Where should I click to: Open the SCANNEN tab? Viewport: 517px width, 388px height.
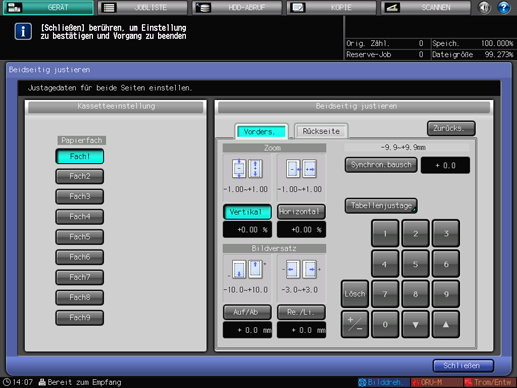426,7
